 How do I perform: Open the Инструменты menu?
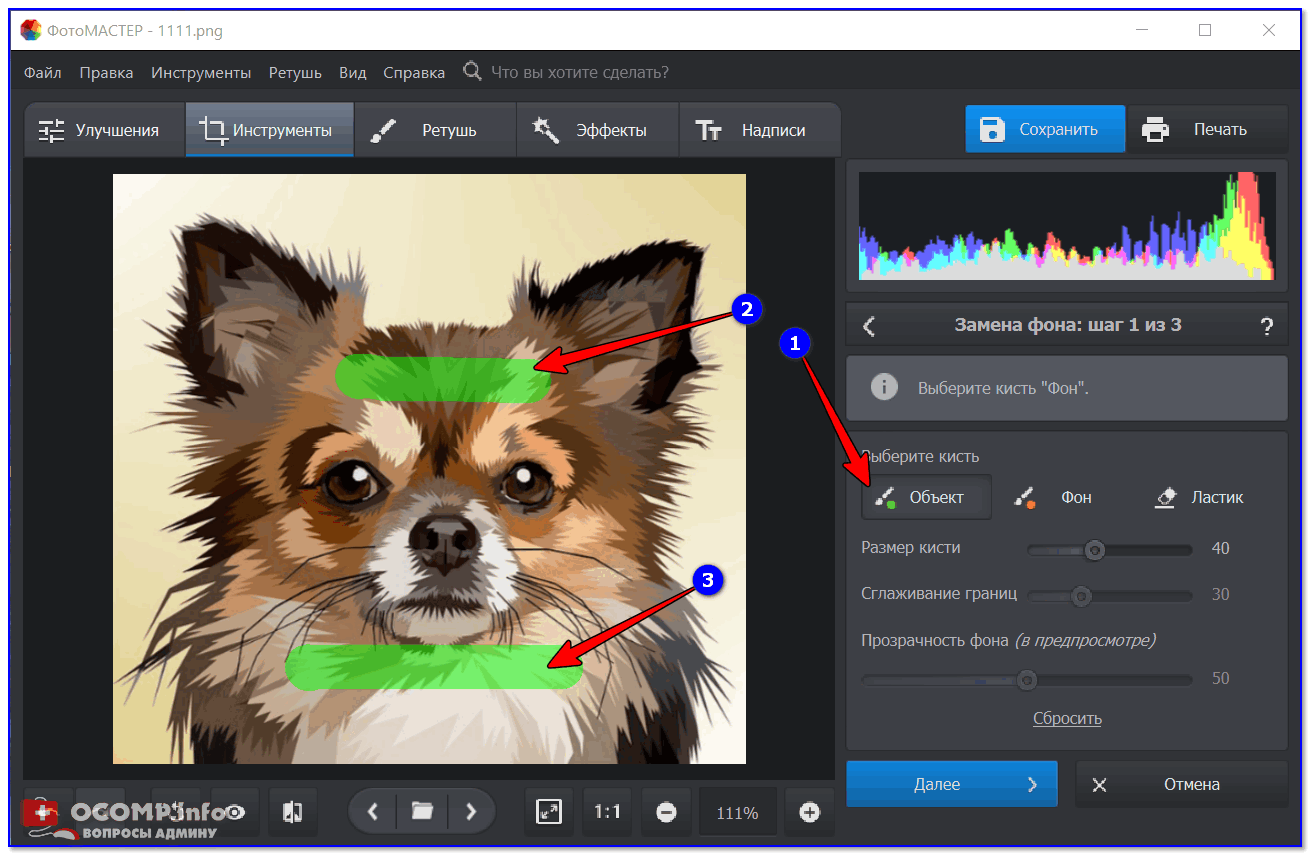click(x=201, y=73)
